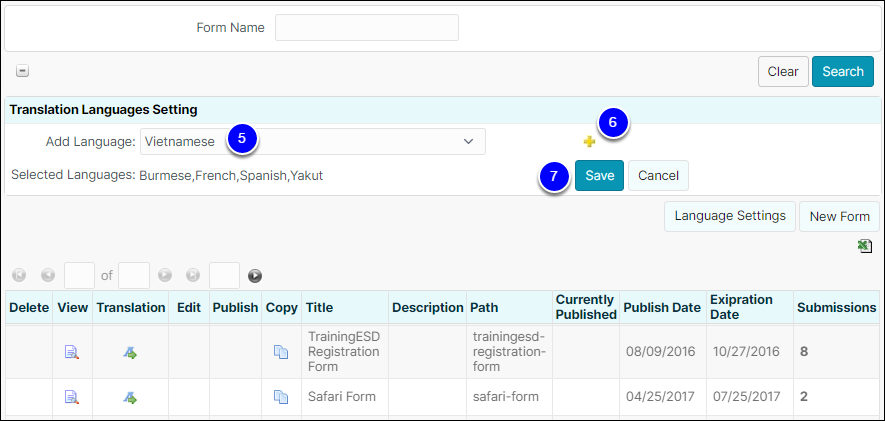Image resolution: width=885 pixels, height=421 pixels.
Task: Save the translation language settings
Action: [x=599, y=176]
